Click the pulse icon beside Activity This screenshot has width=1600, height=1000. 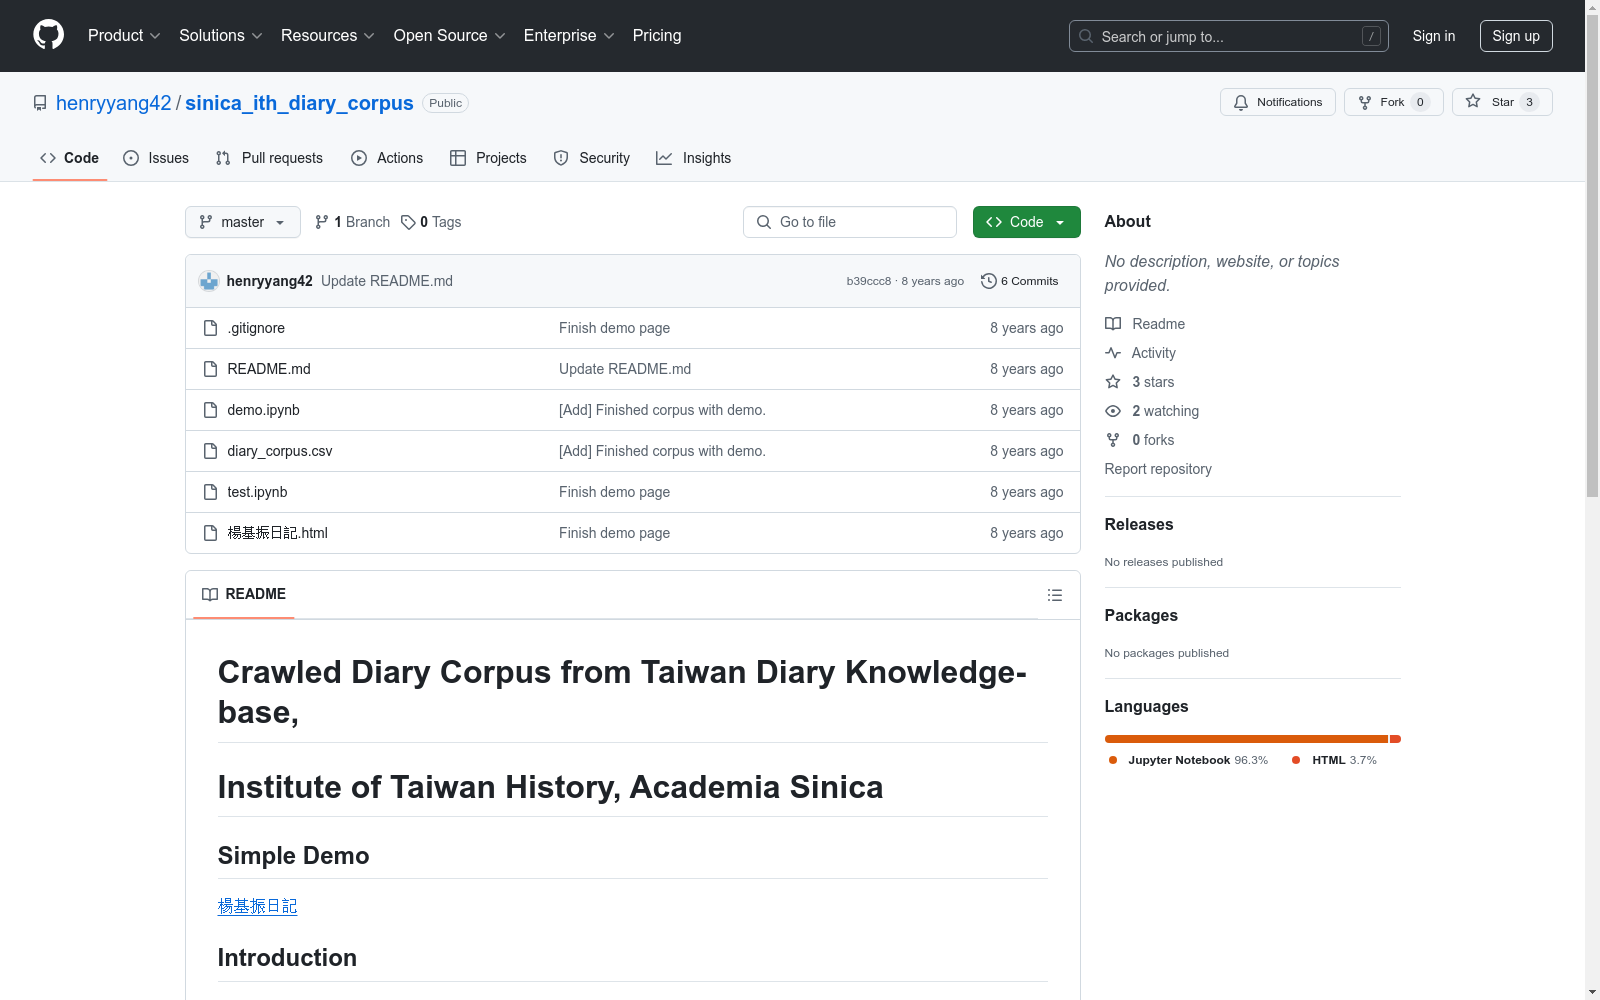coord(1113,353)
